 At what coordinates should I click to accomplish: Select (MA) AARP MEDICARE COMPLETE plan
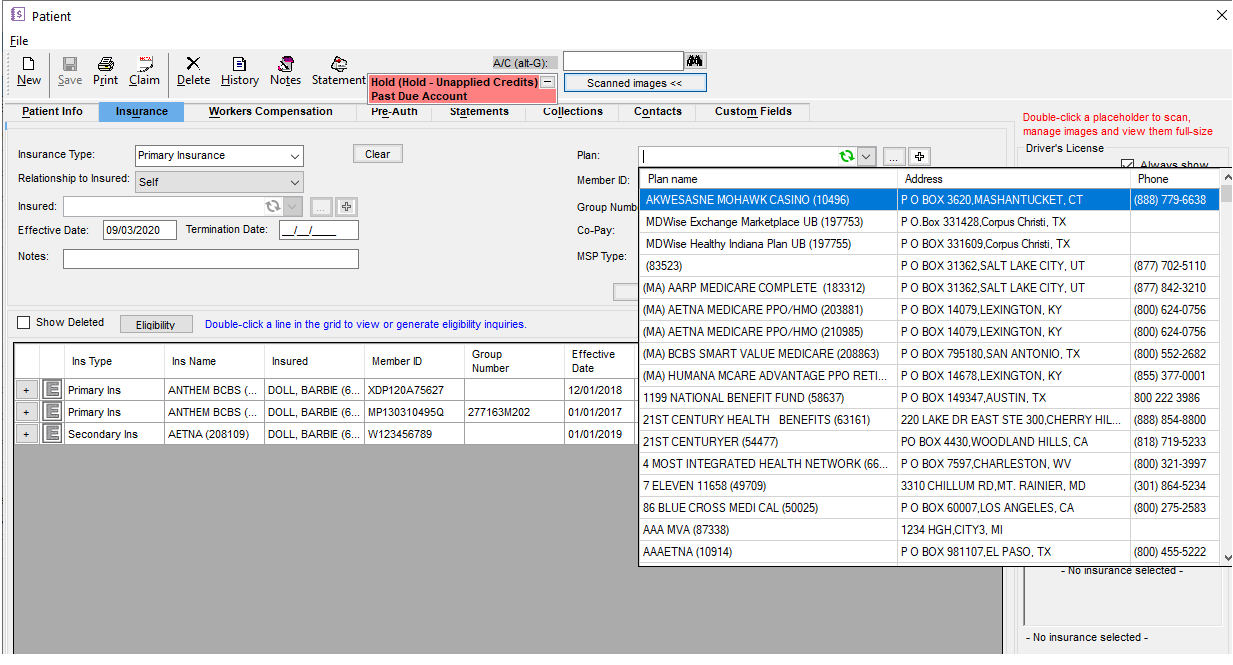928,288
